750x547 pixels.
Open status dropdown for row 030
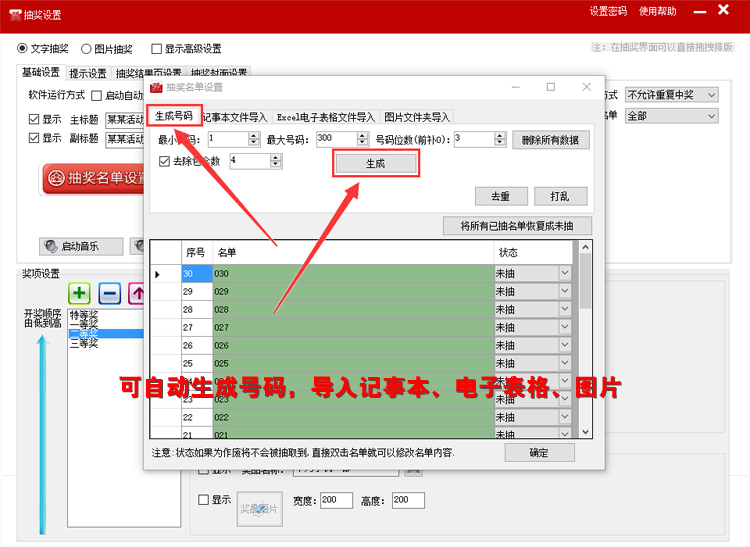pyautogui.click(x=564, y=273)
